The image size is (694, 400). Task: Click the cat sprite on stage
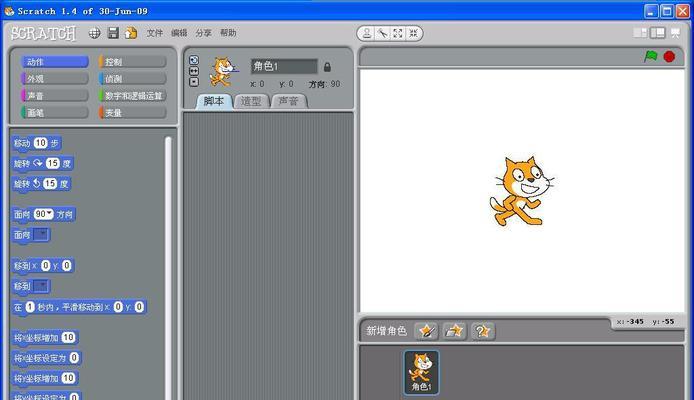[520, 191]
